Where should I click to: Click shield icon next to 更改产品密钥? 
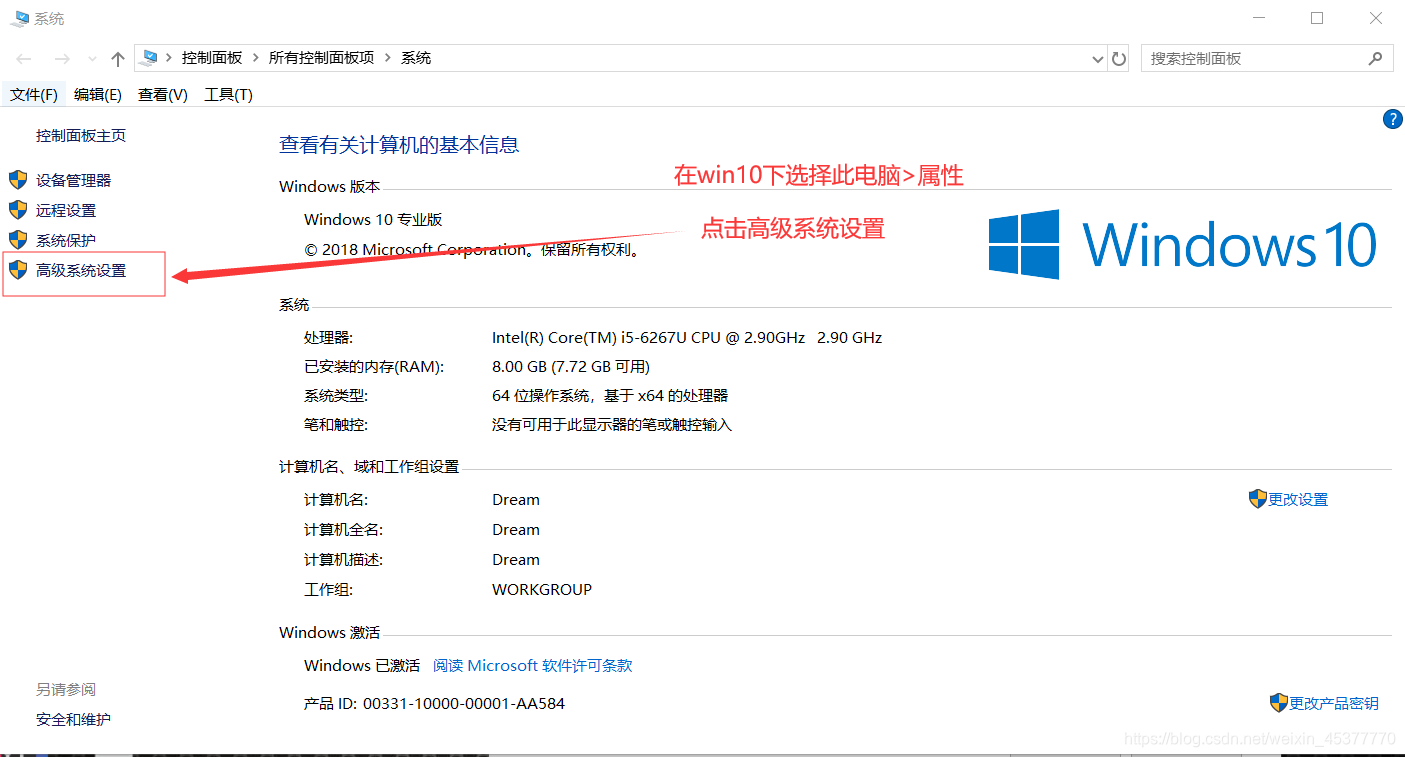pyautogui.click(x=1279, y=703)
